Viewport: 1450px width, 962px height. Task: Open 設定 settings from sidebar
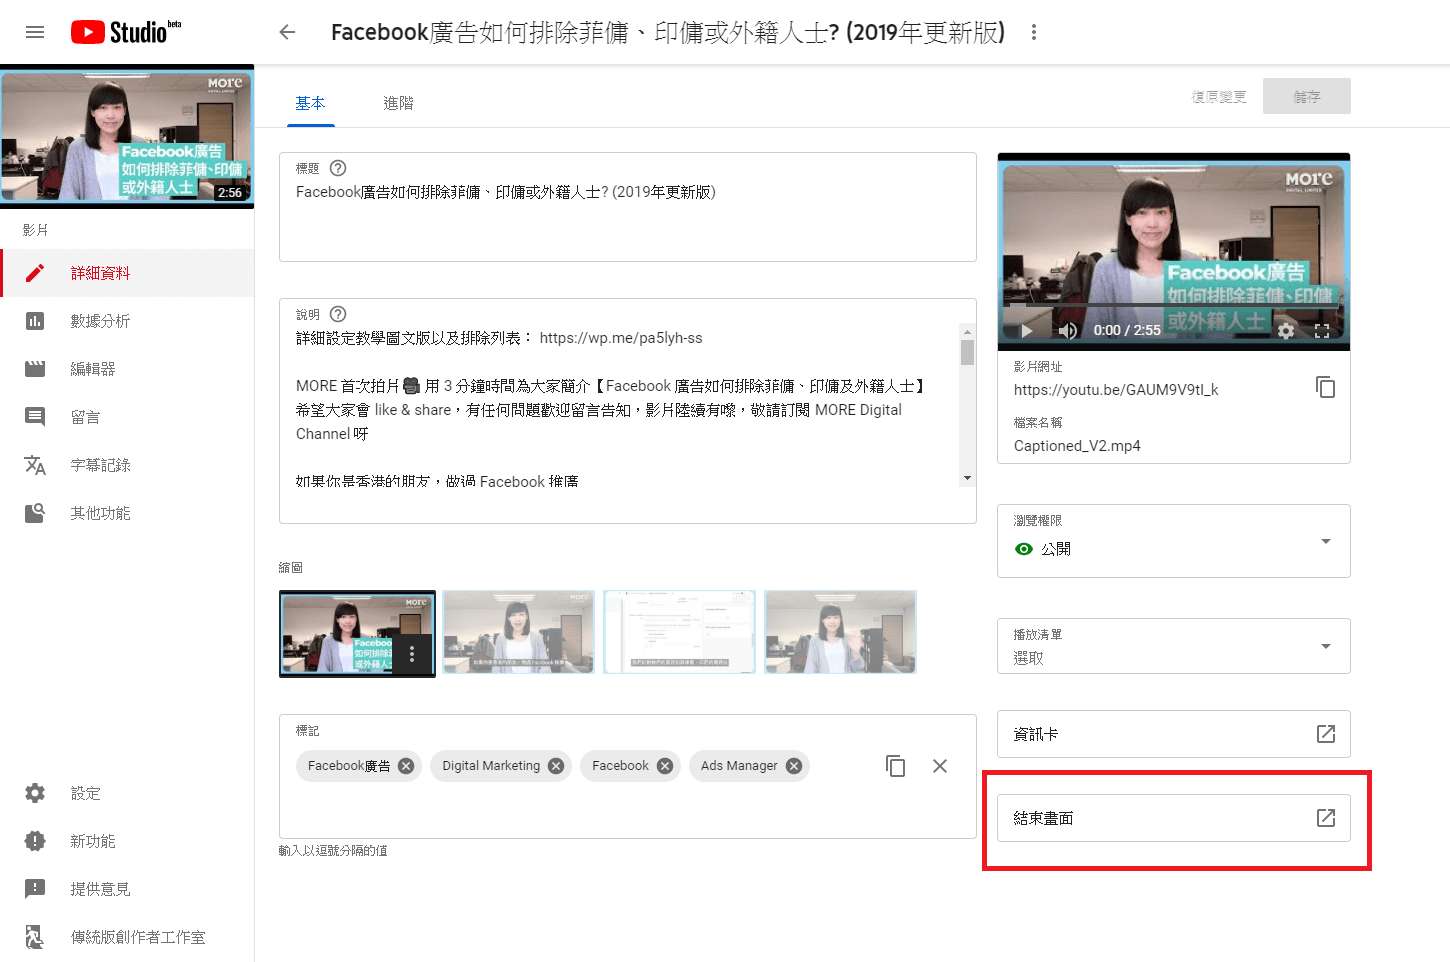point(127,793)
